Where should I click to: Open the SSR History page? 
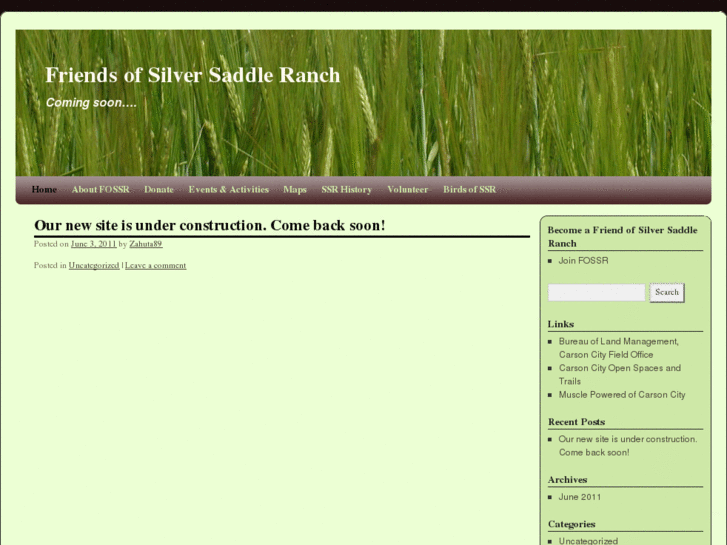point(346,189)
